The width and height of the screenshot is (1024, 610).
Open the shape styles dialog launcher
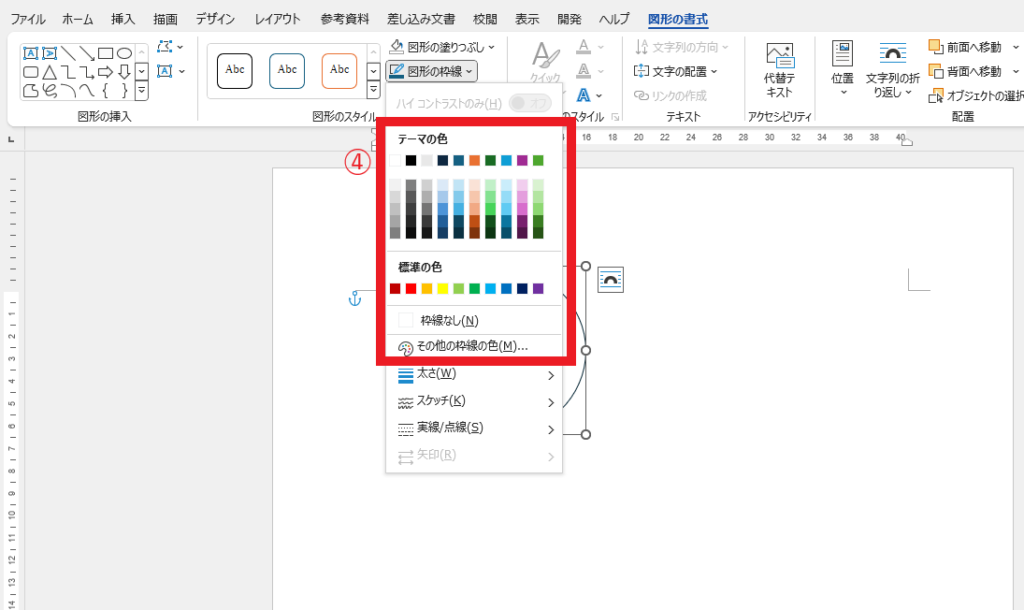(615, 117)
